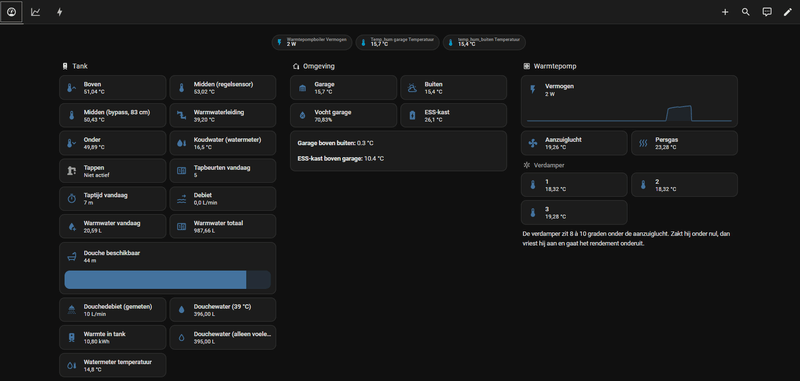Open Verdamper sensor 2 card
This screenshot has width=800, height=381.
click(x=684, y=185)
